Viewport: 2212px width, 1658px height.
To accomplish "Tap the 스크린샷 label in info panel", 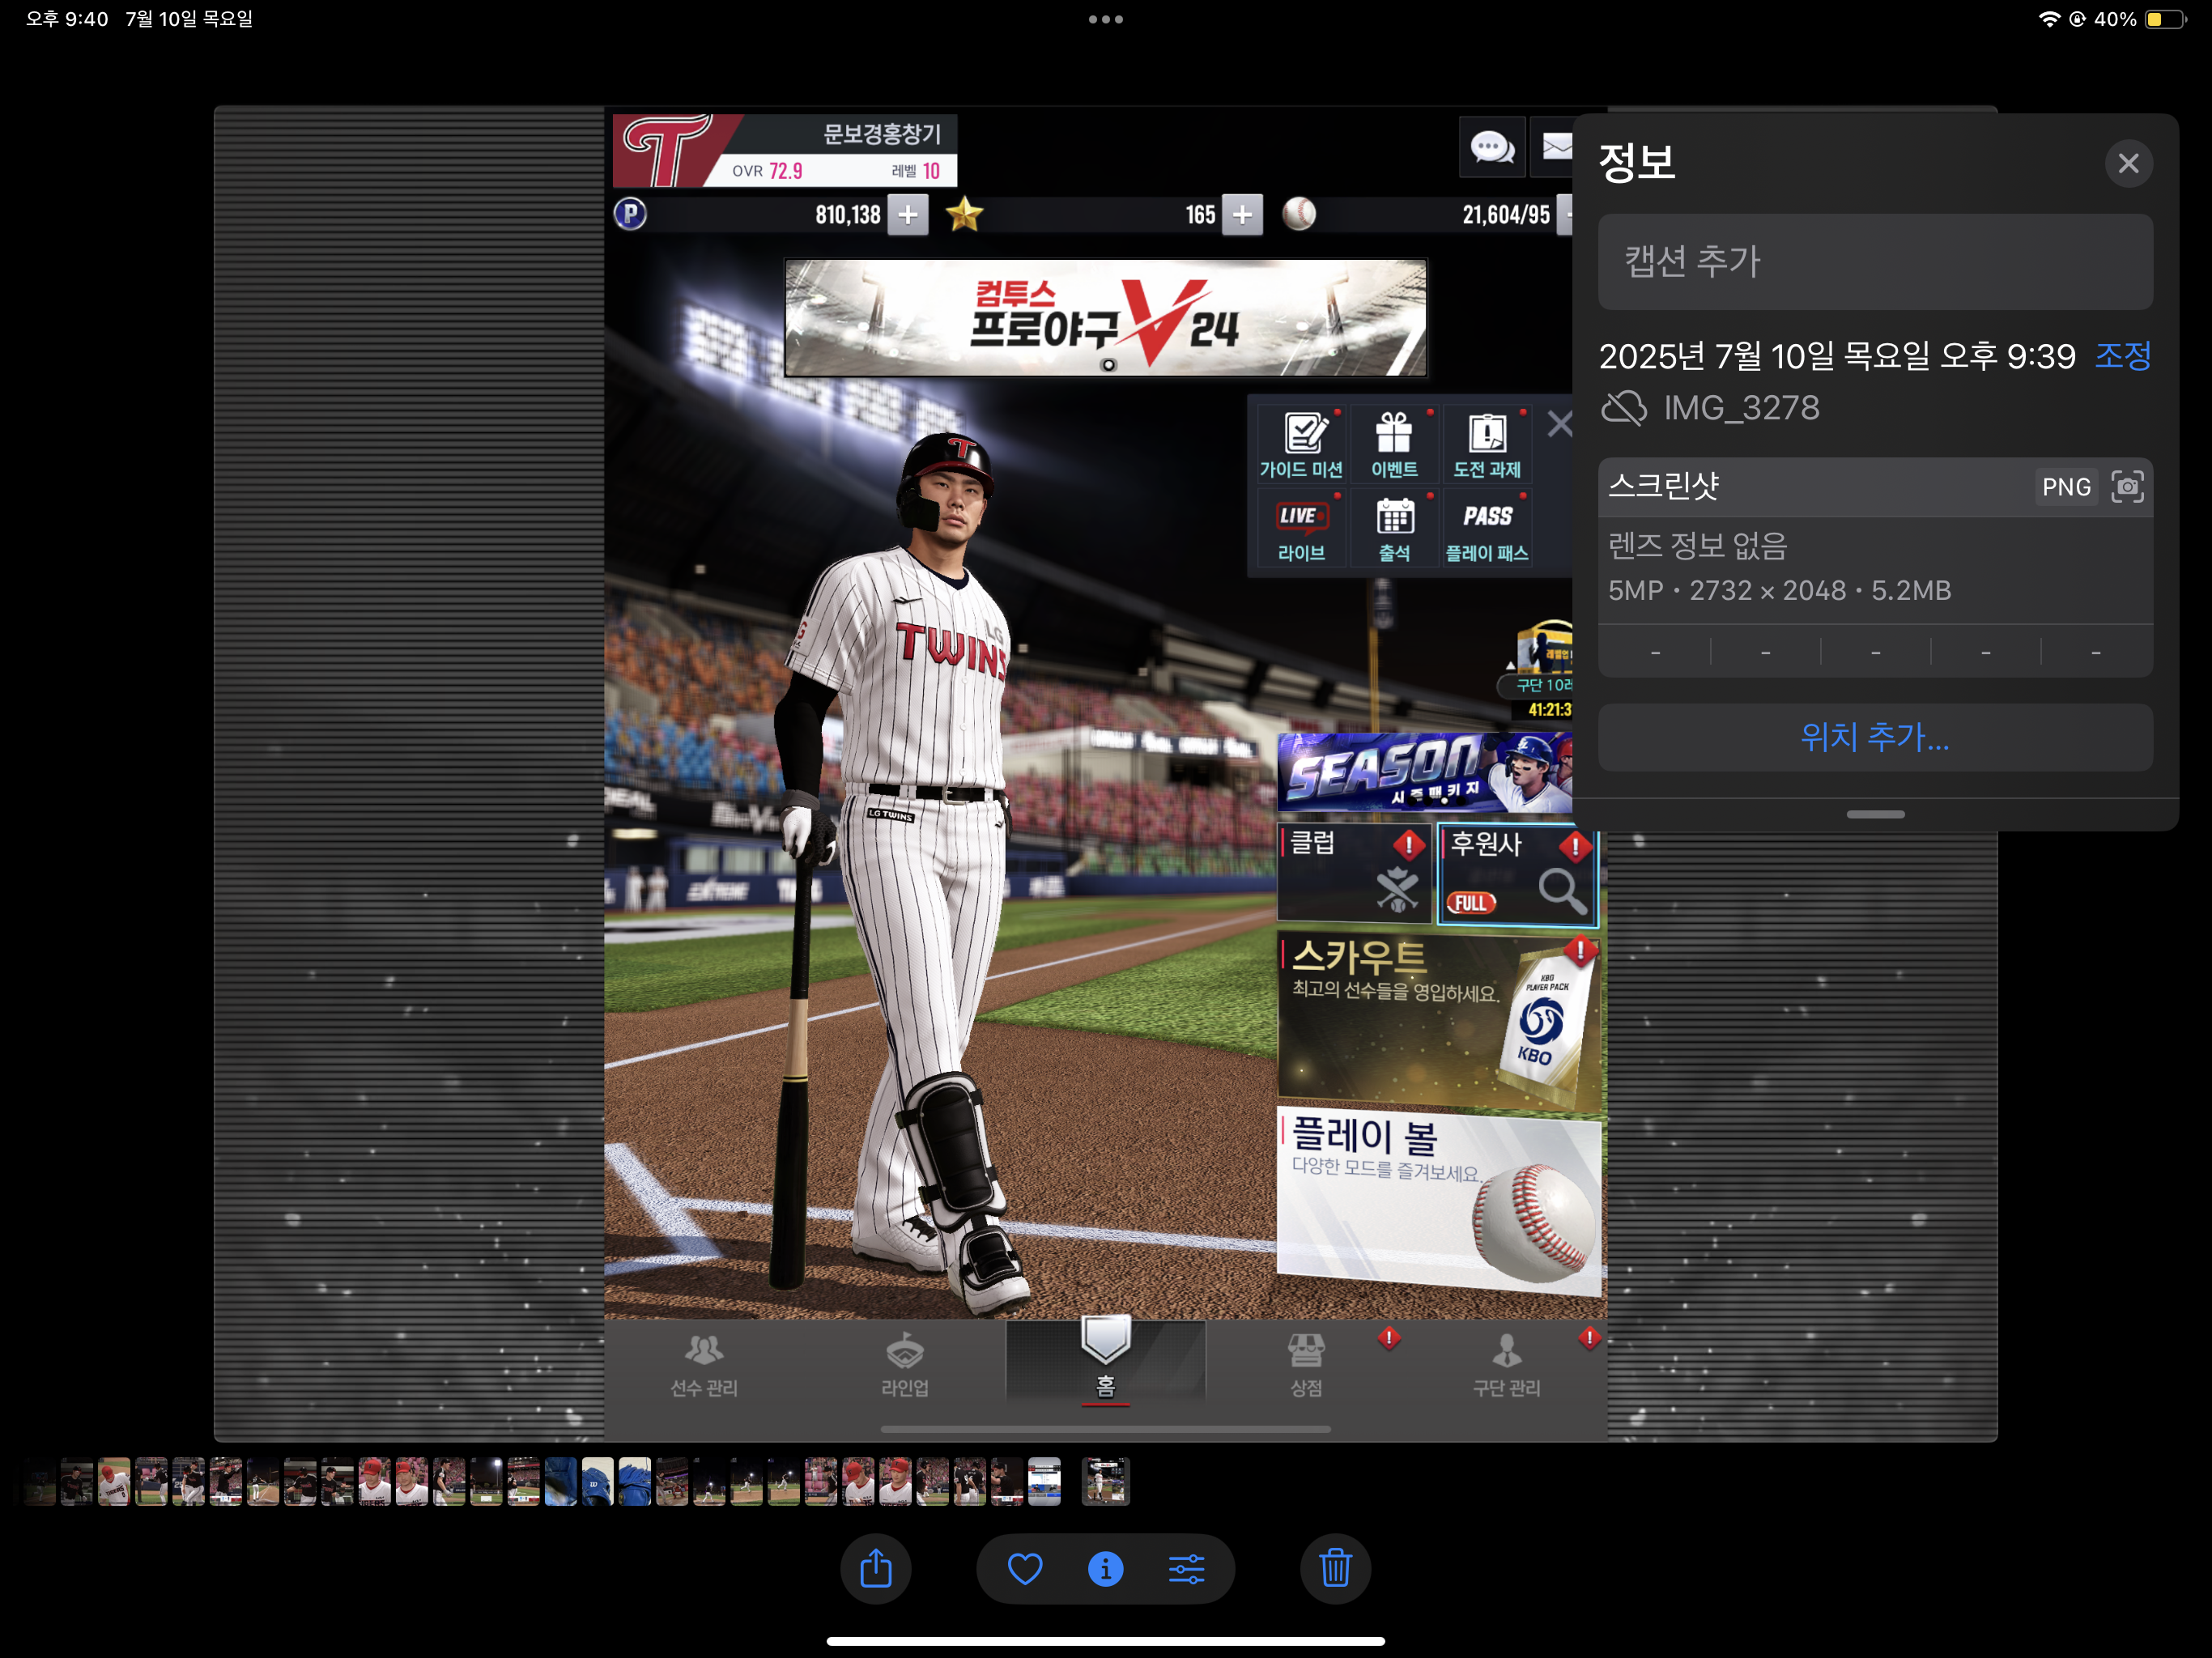I will (1663, 486).
